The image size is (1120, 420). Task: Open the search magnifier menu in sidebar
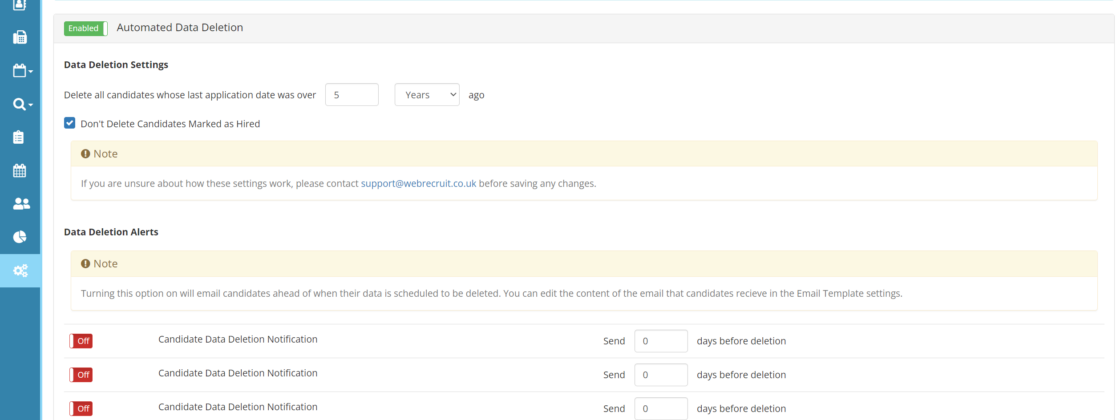coord(21,104)
